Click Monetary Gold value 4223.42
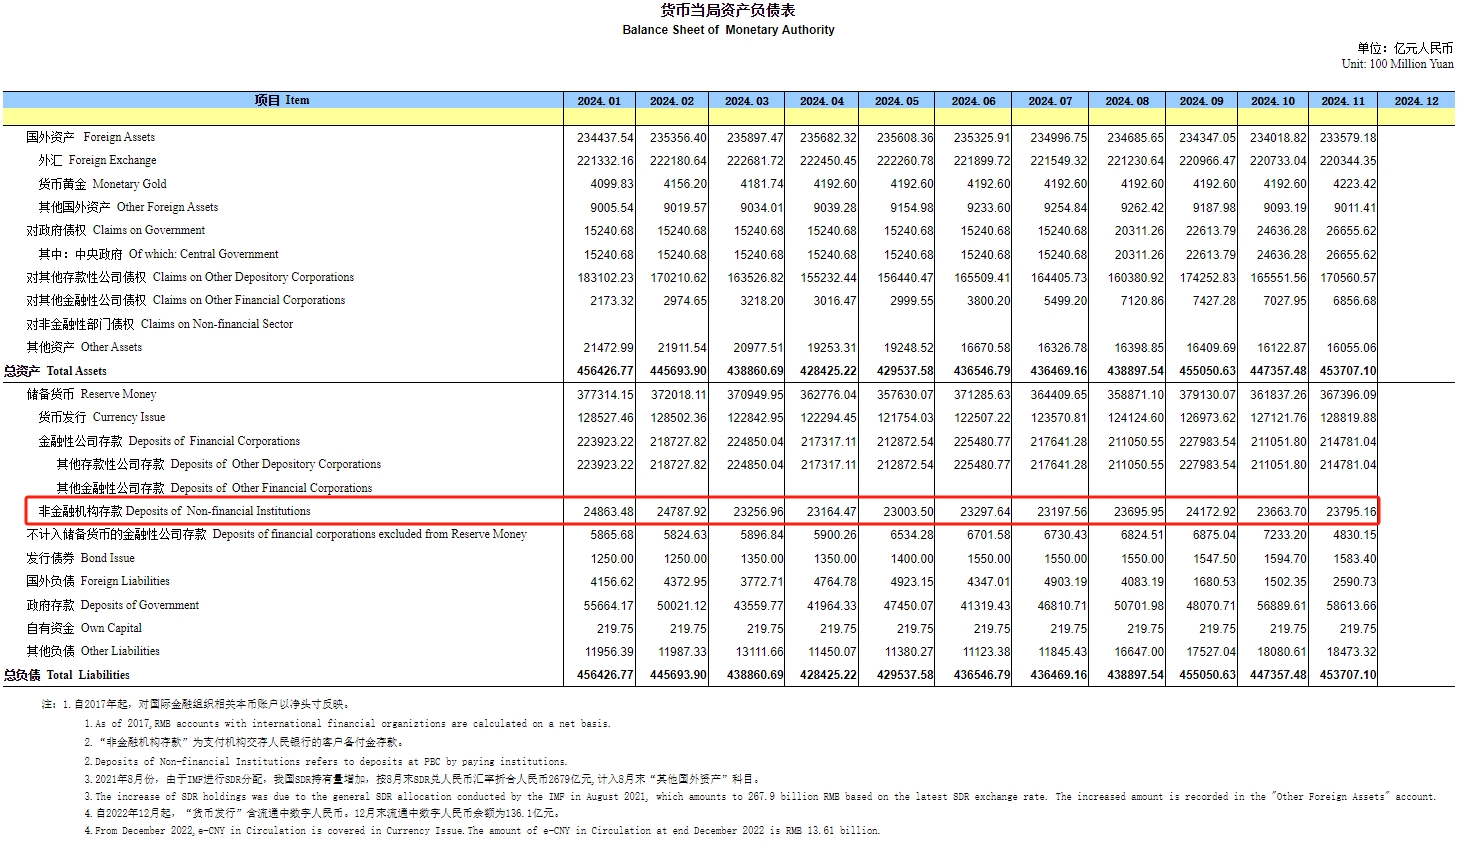 pyautogui.click(x=1354, y=184)
